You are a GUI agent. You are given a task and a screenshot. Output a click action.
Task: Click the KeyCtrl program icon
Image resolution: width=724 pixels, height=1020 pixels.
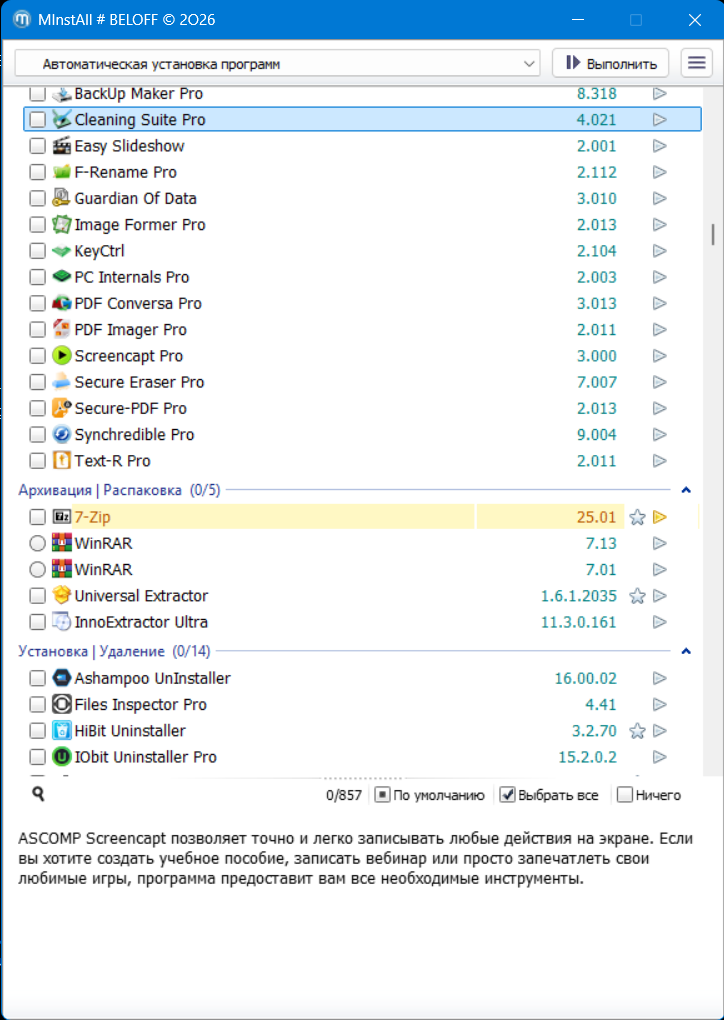tap(61, 251)
